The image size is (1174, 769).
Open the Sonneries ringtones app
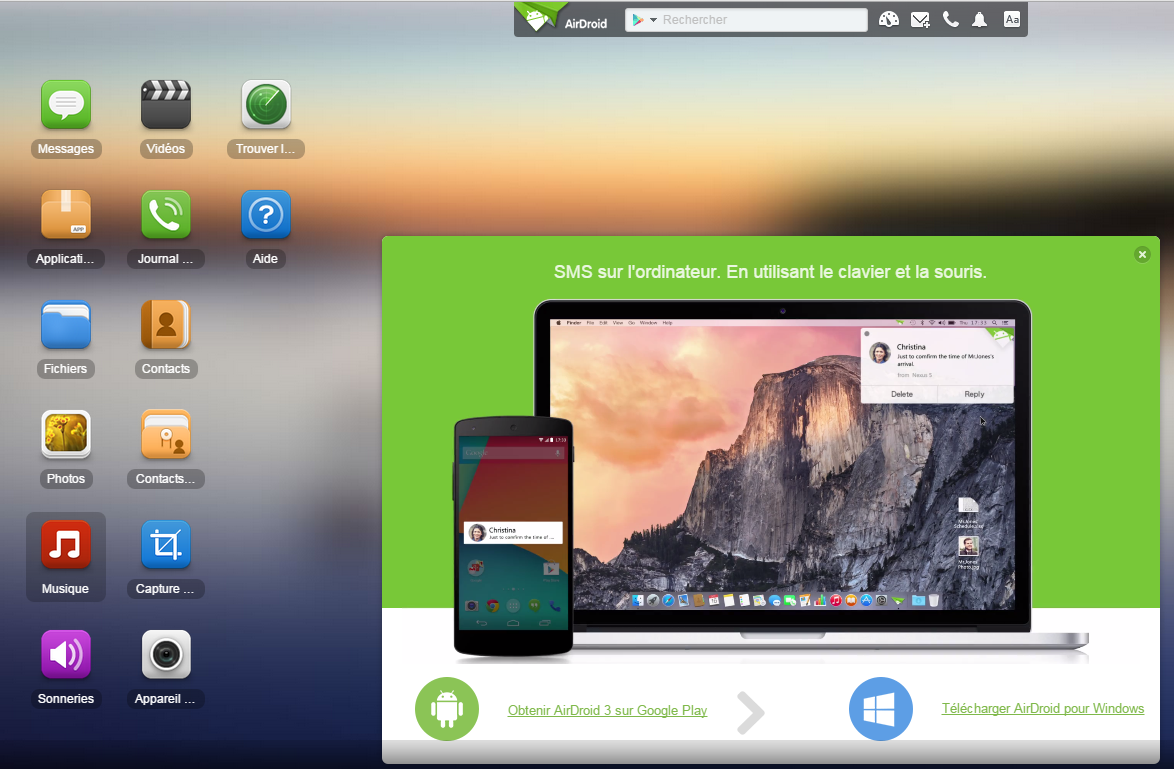point(66,655)
